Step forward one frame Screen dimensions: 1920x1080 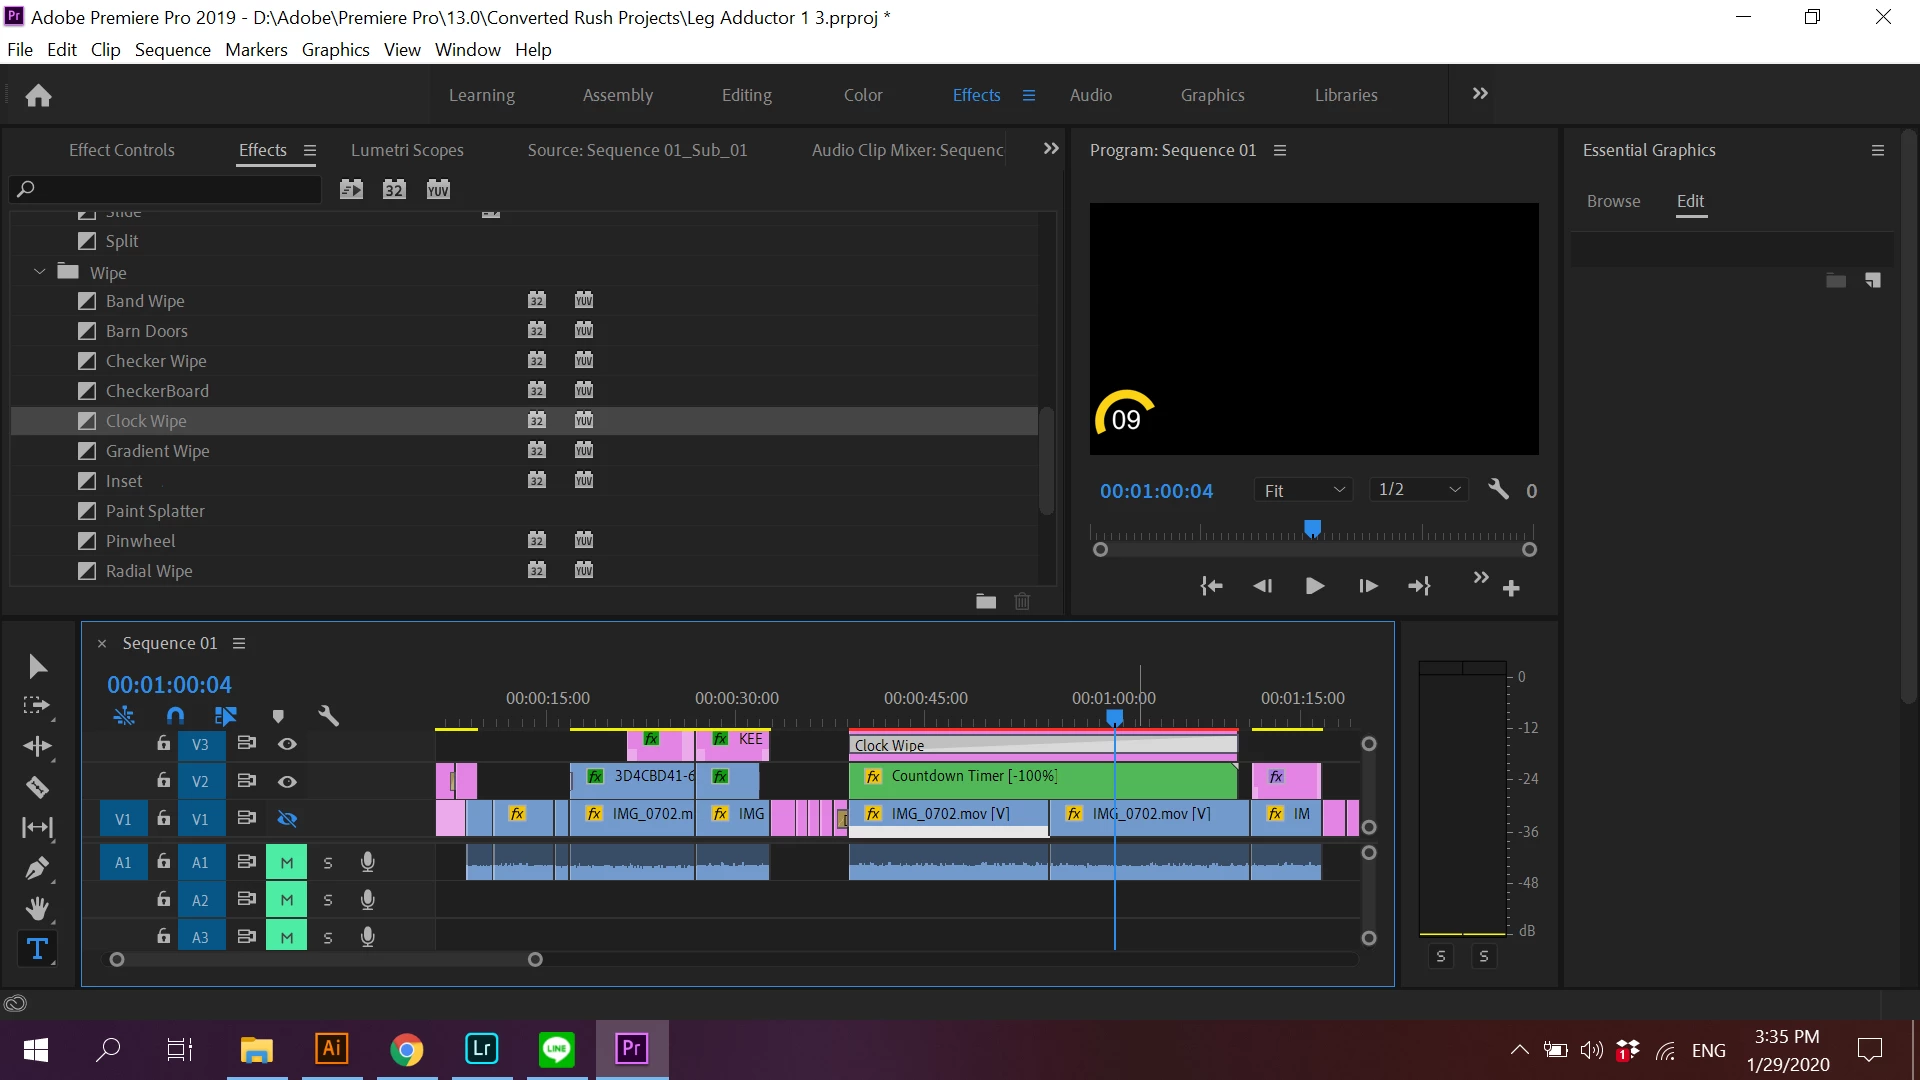[1368, 586]
